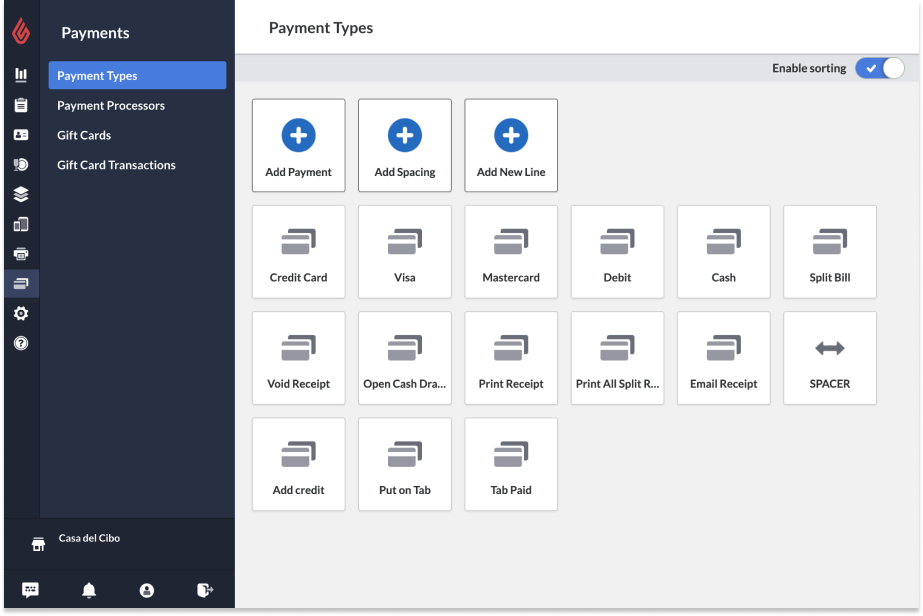Open the reports bar chart icon

coord(21,75)
